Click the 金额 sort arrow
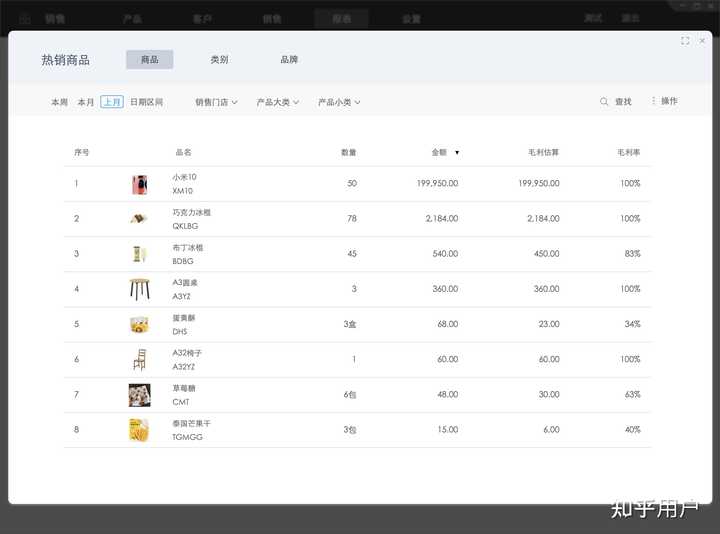This screenshot has width=720, height=534. (x=457, y=152)
